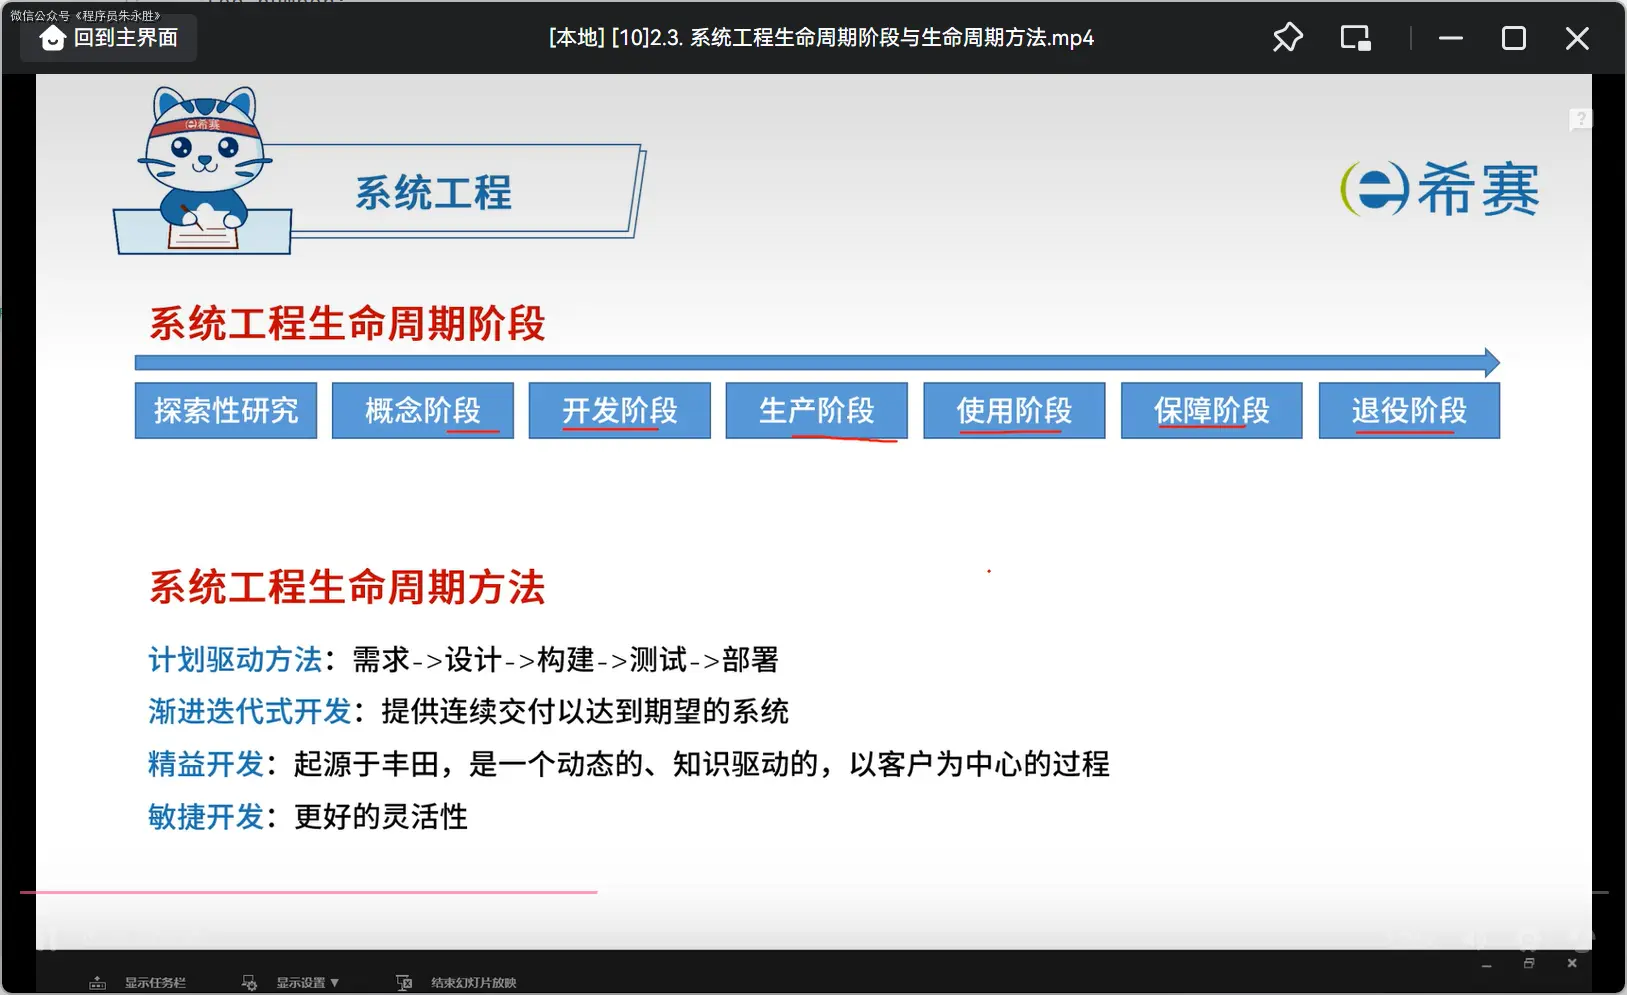Click the embedded slideshow's small restore icon

click(1529, 963)
